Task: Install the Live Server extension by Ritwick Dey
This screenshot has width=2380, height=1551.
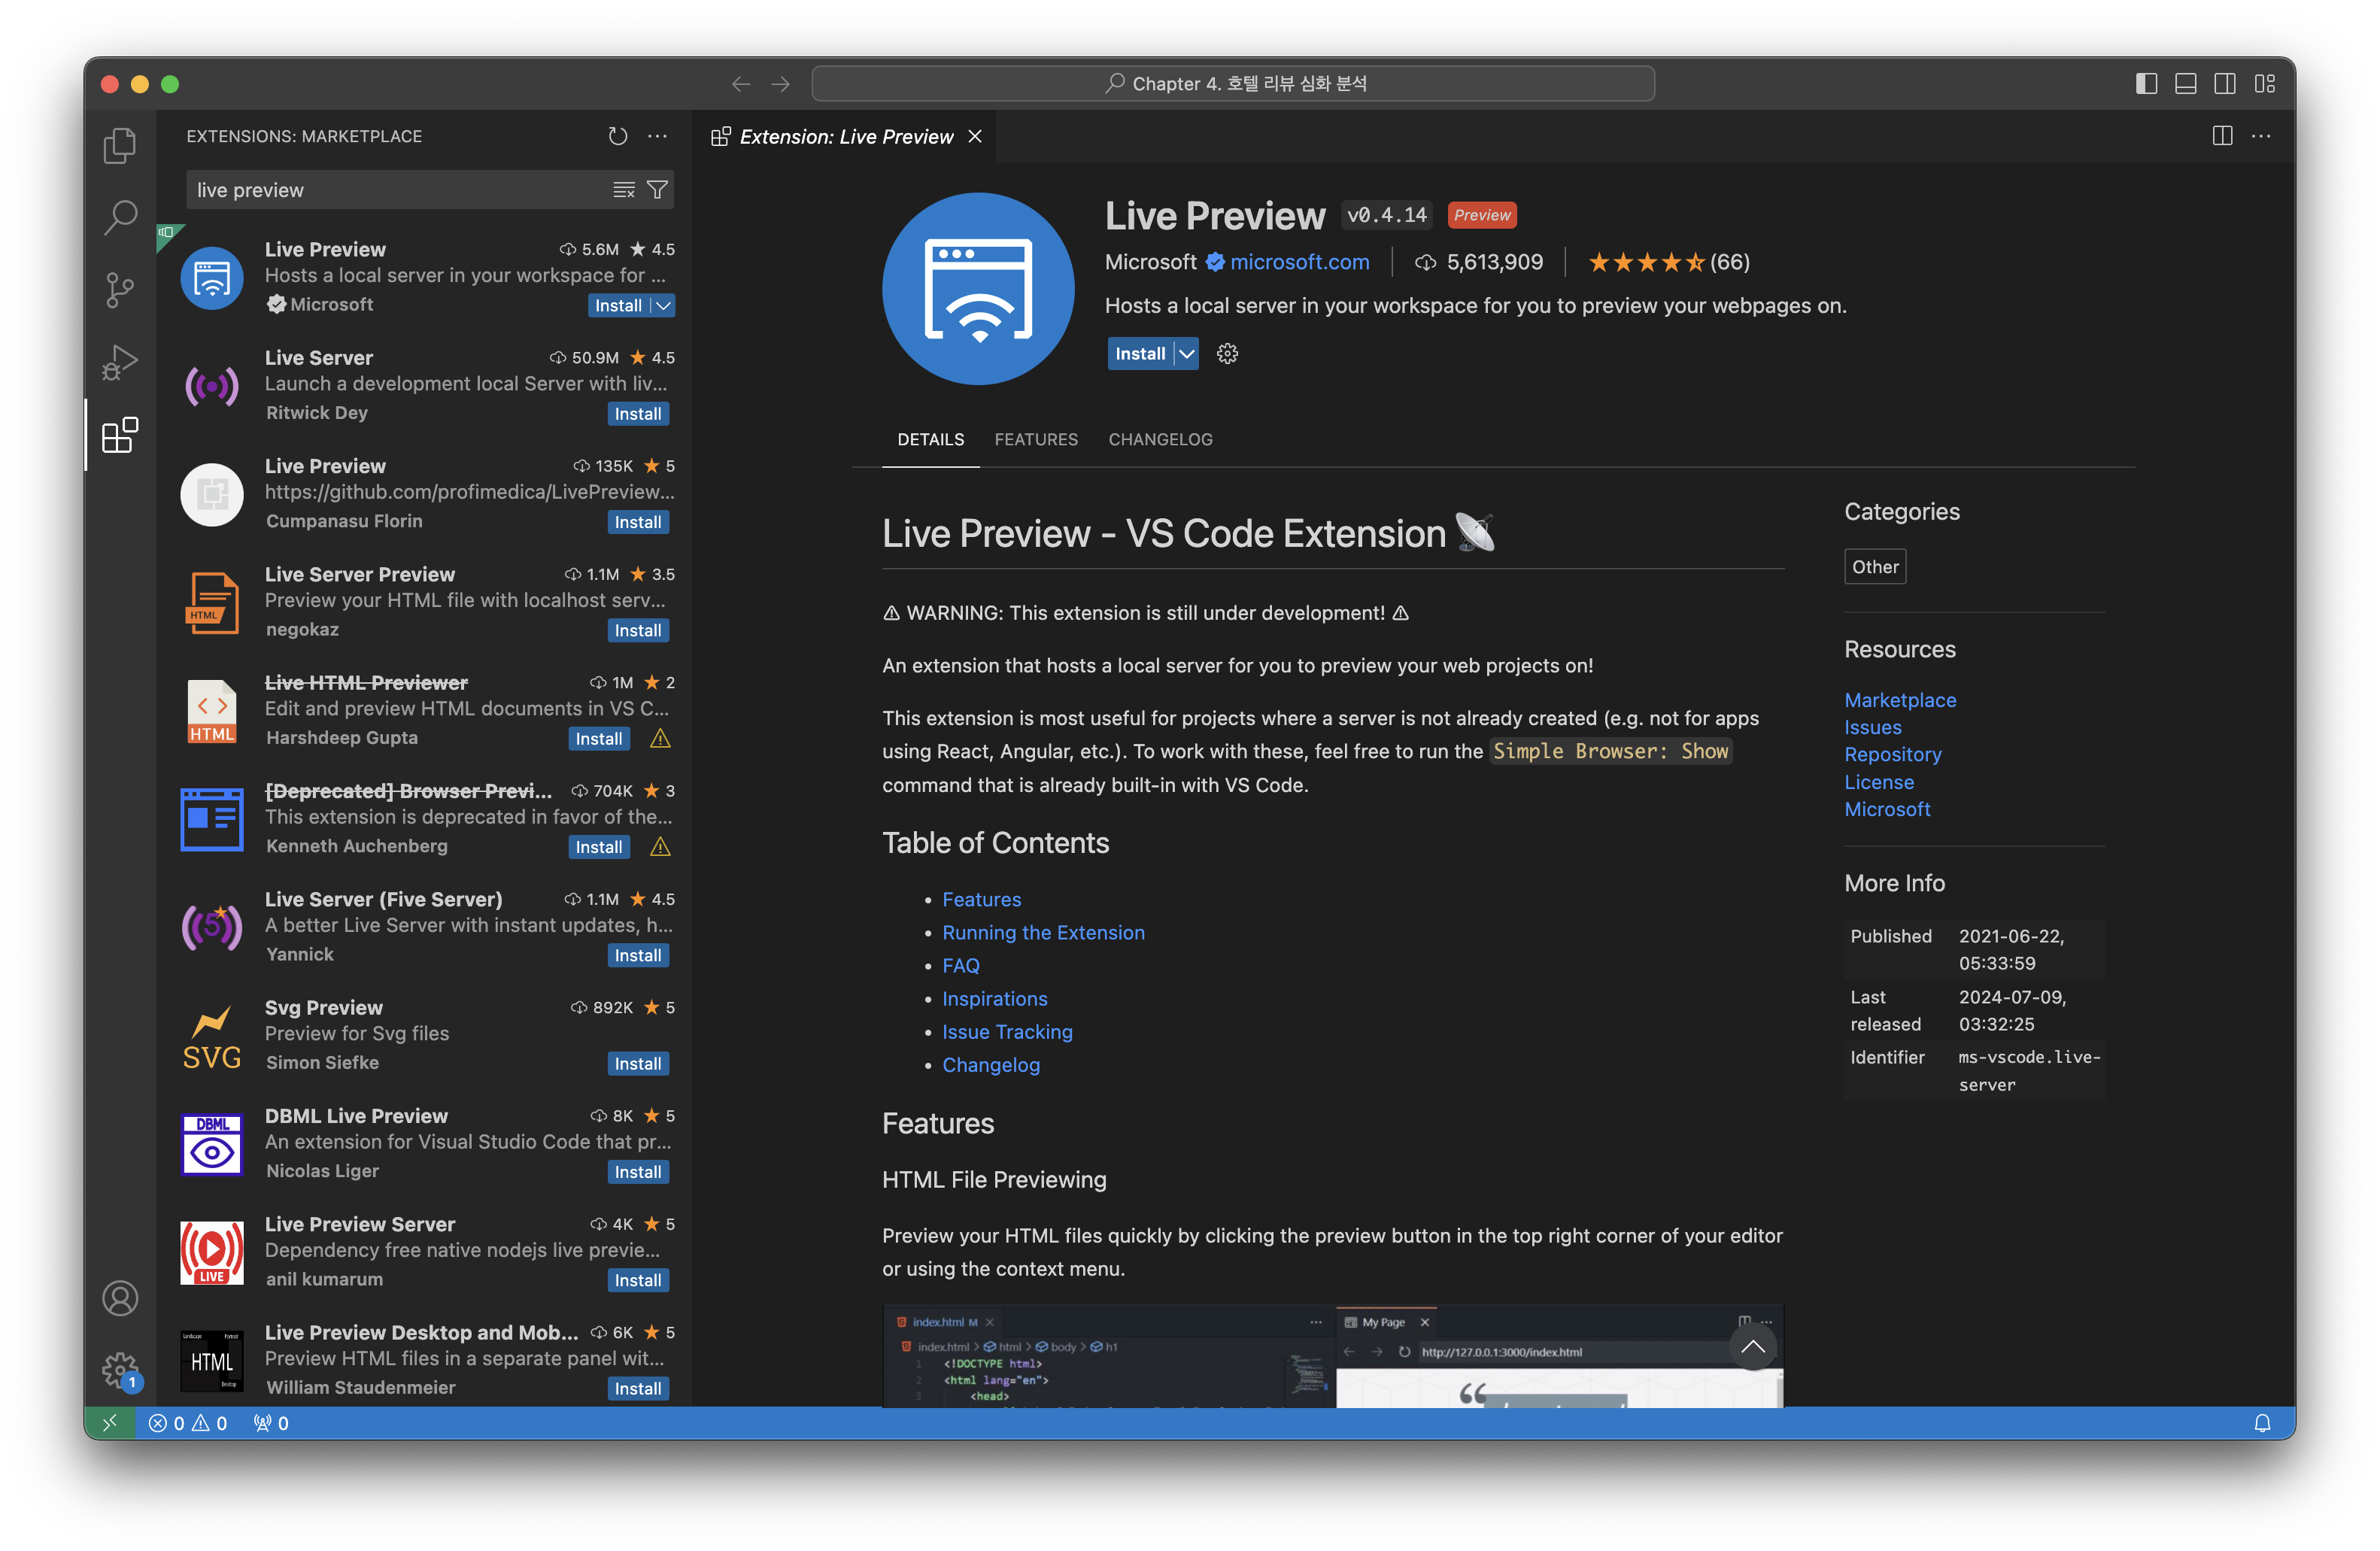Action: click(x=638, y=414)
